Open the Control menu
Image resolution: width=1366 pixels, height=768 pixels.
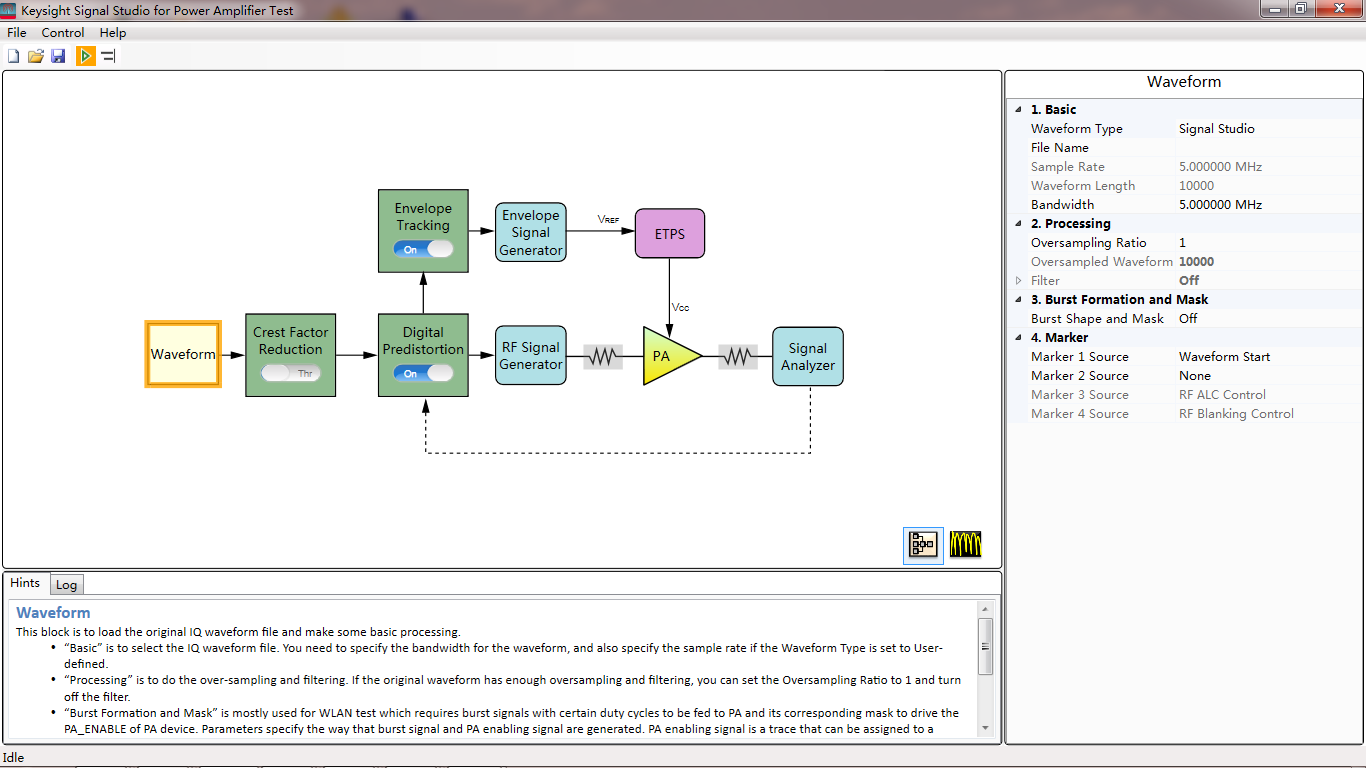click(x=63, y=33)
